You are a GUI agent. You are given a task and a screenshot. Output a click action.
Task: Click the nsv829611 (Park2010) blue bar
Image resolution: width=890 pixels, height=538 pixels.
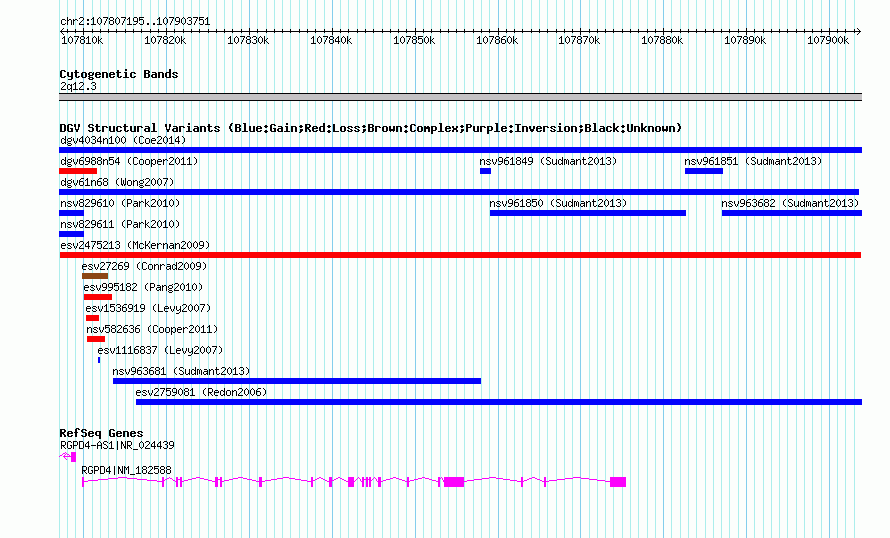[72, 234]
